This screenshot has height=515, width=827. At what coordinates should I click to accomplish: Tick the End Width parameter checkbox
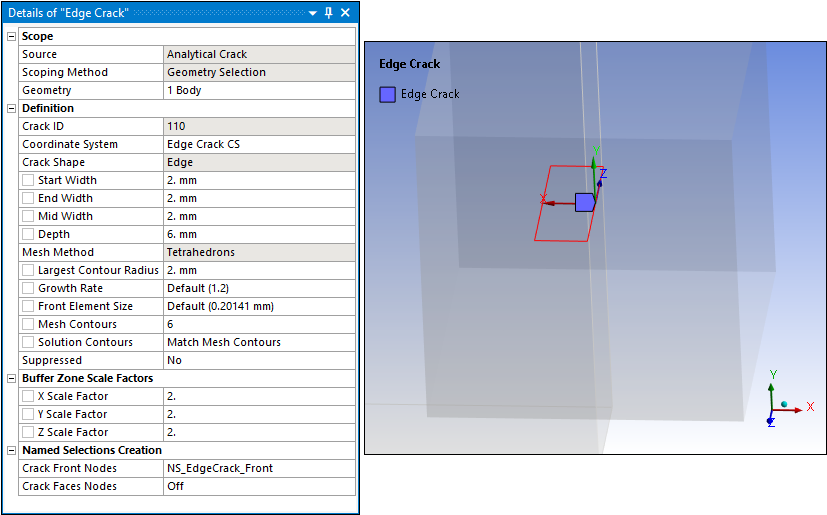(28, 198)
